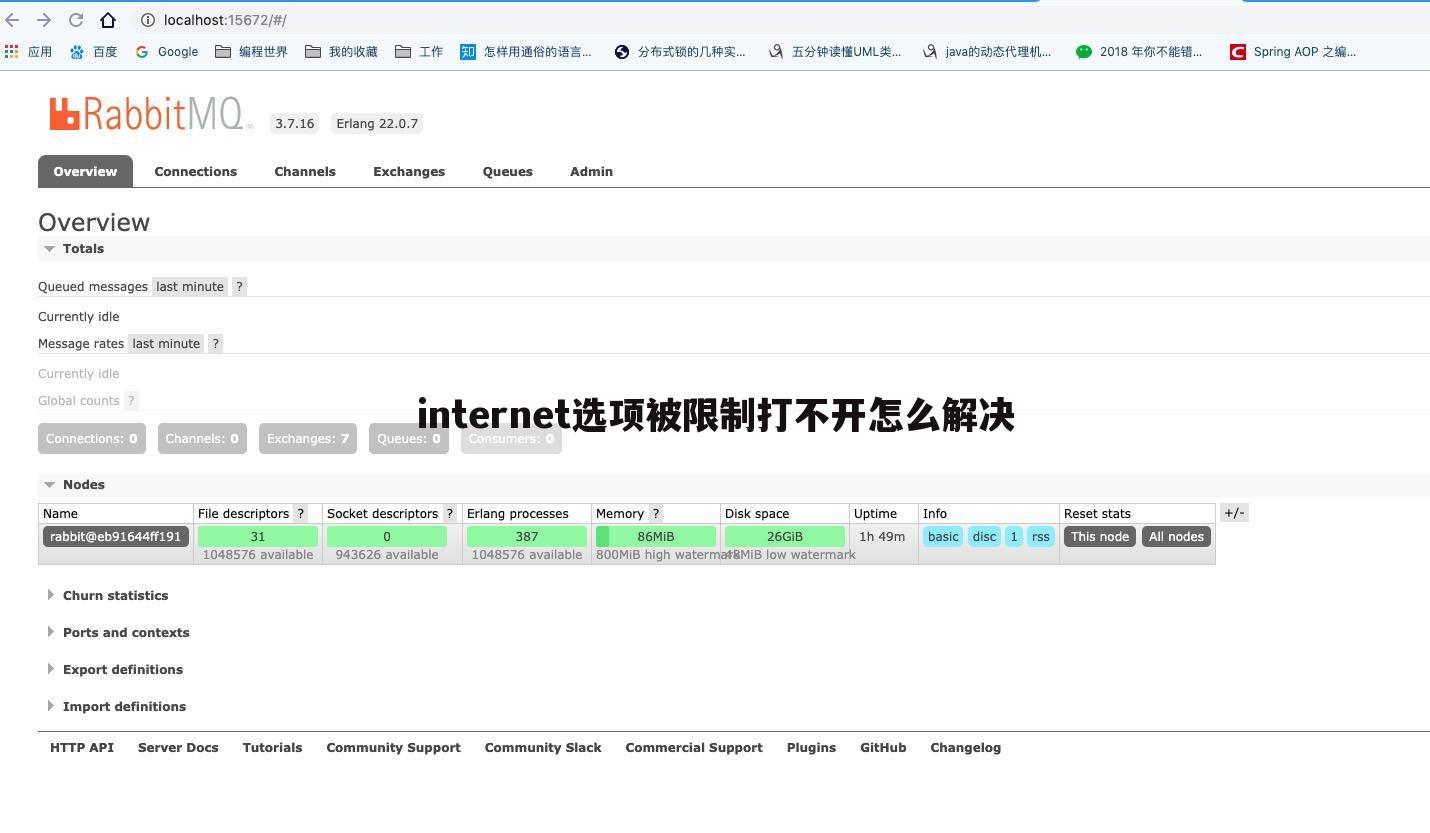
Task: Click the File descriptors 31 bar
Action: pos(258,537)
